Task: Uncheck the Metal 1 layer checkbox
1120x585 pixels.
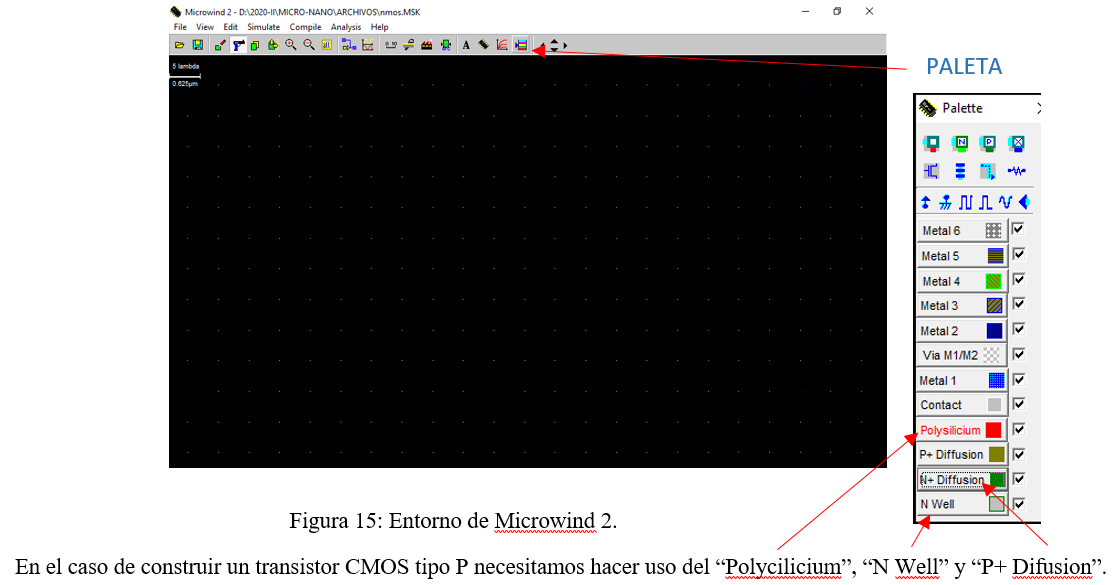Action: (1019, 379)
